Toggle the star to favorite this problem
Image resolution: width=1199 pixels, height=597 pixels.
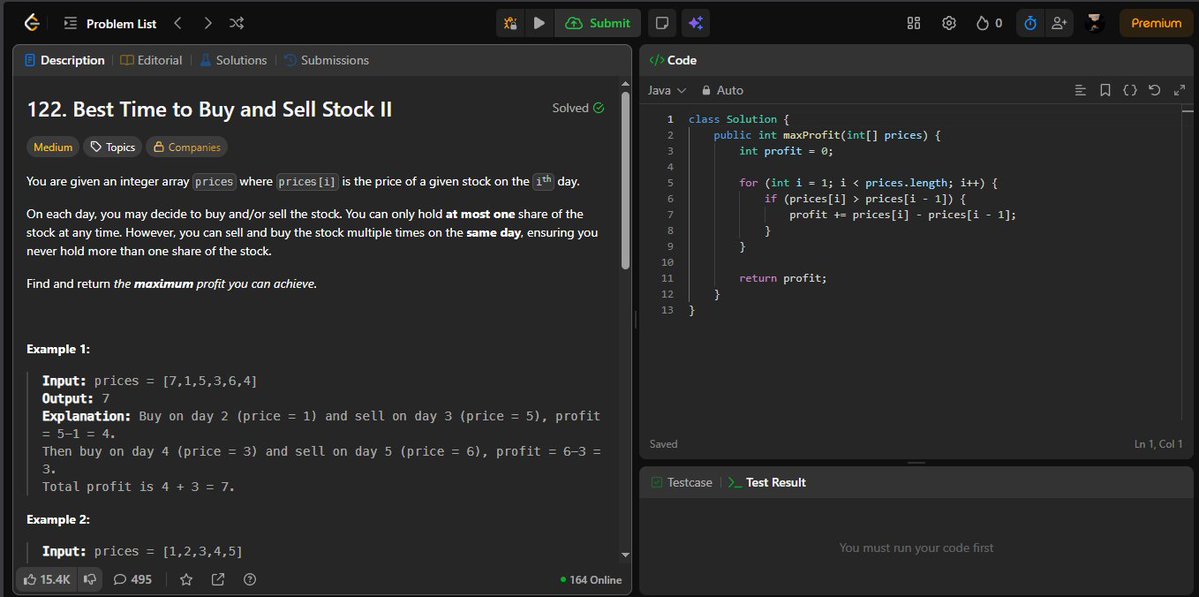click(186, 578)
